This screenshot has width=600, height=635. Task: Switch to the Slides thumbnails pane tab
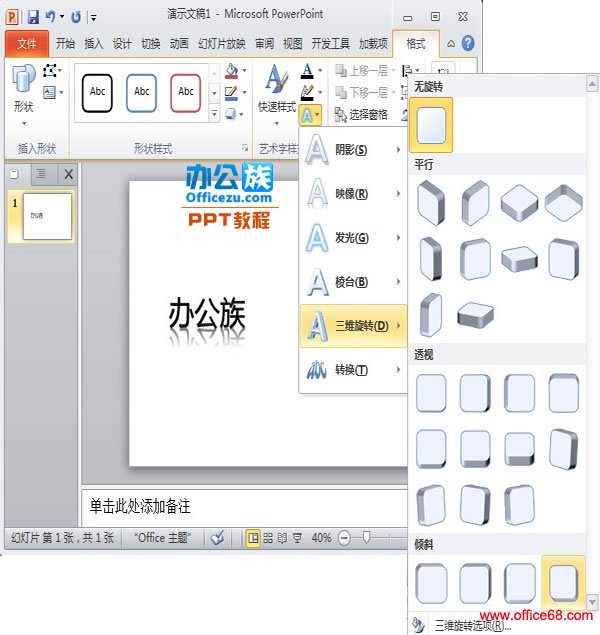[x=15, y=175]
